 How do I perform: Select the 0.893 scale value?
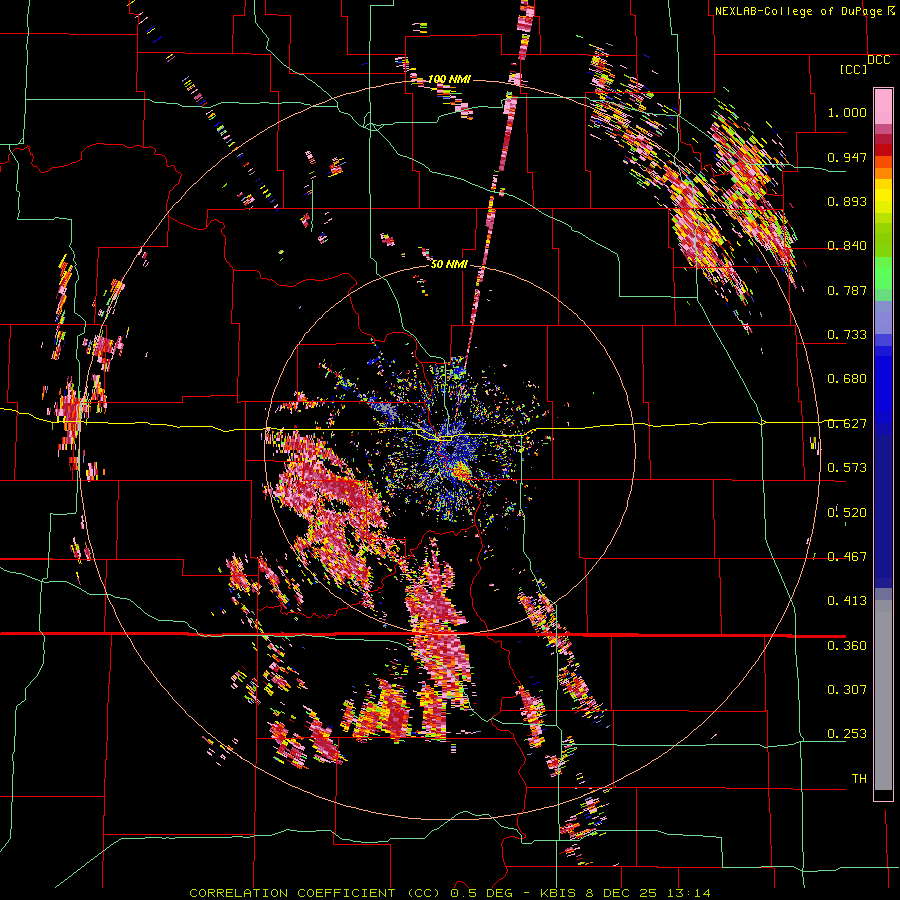point(847,201)
